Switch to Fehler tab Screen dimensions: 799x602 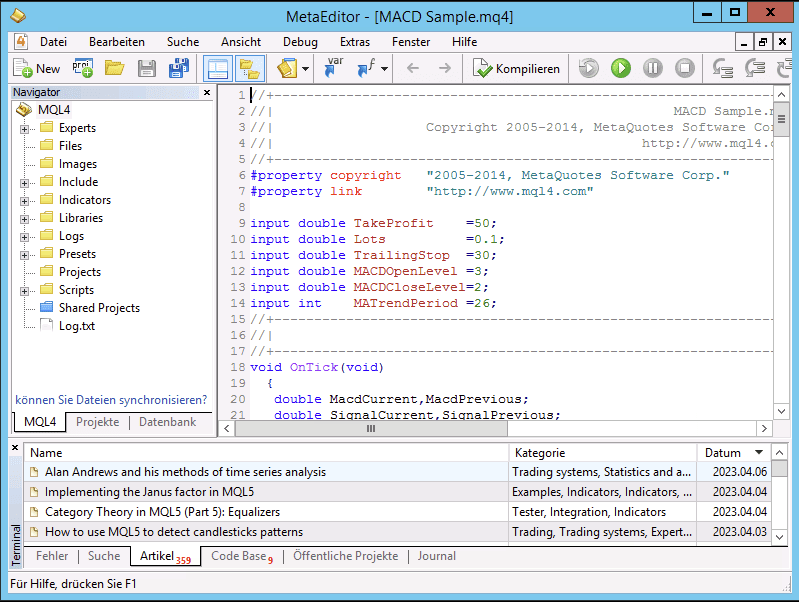52,556
